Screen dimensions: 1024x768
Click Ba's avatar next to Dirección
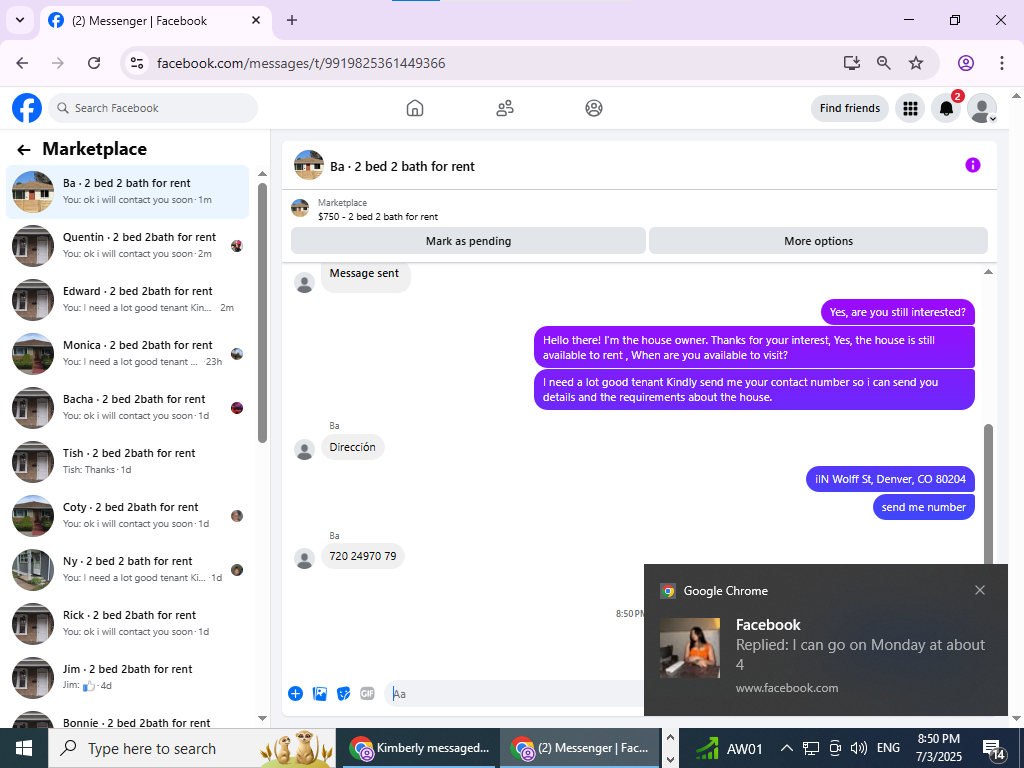[x=304, y=449]
